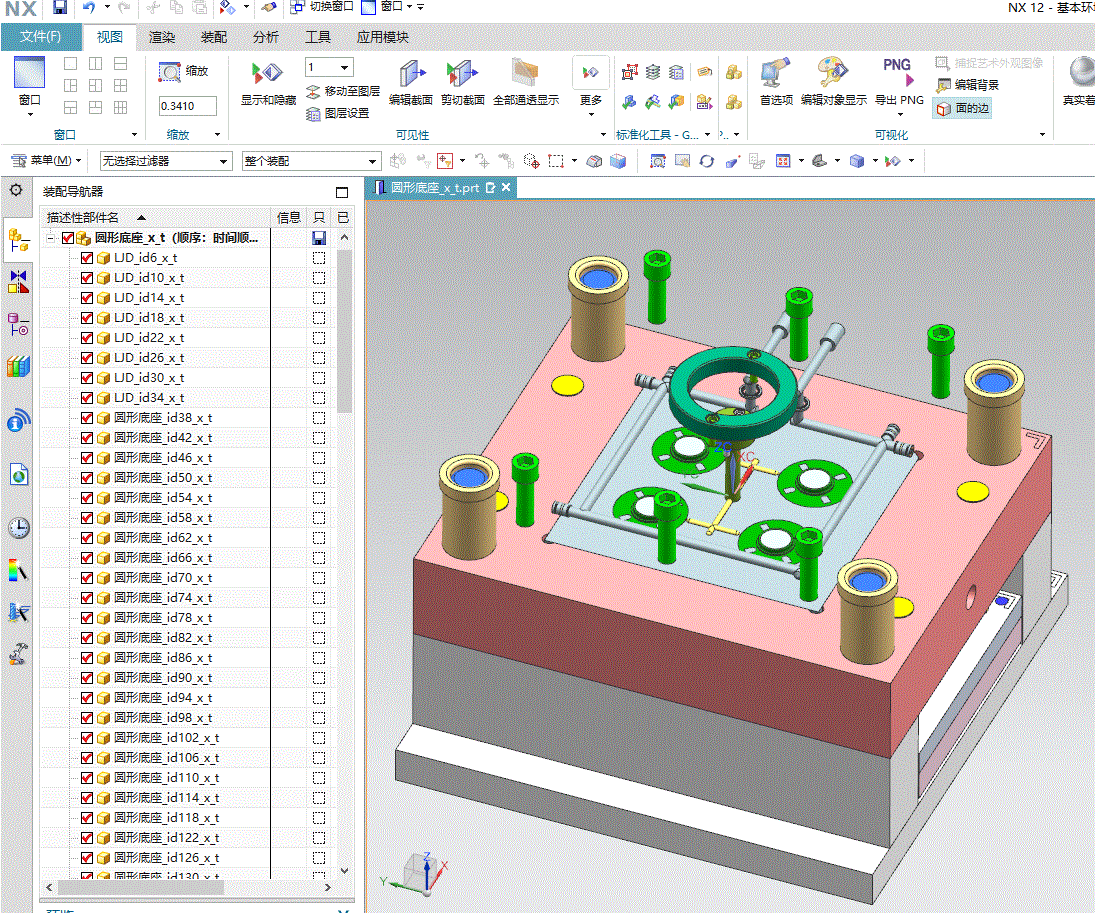Uncheck the LJD_id6_x_t component checkbox
The image size is (1095, 913).
coord(87,258)
